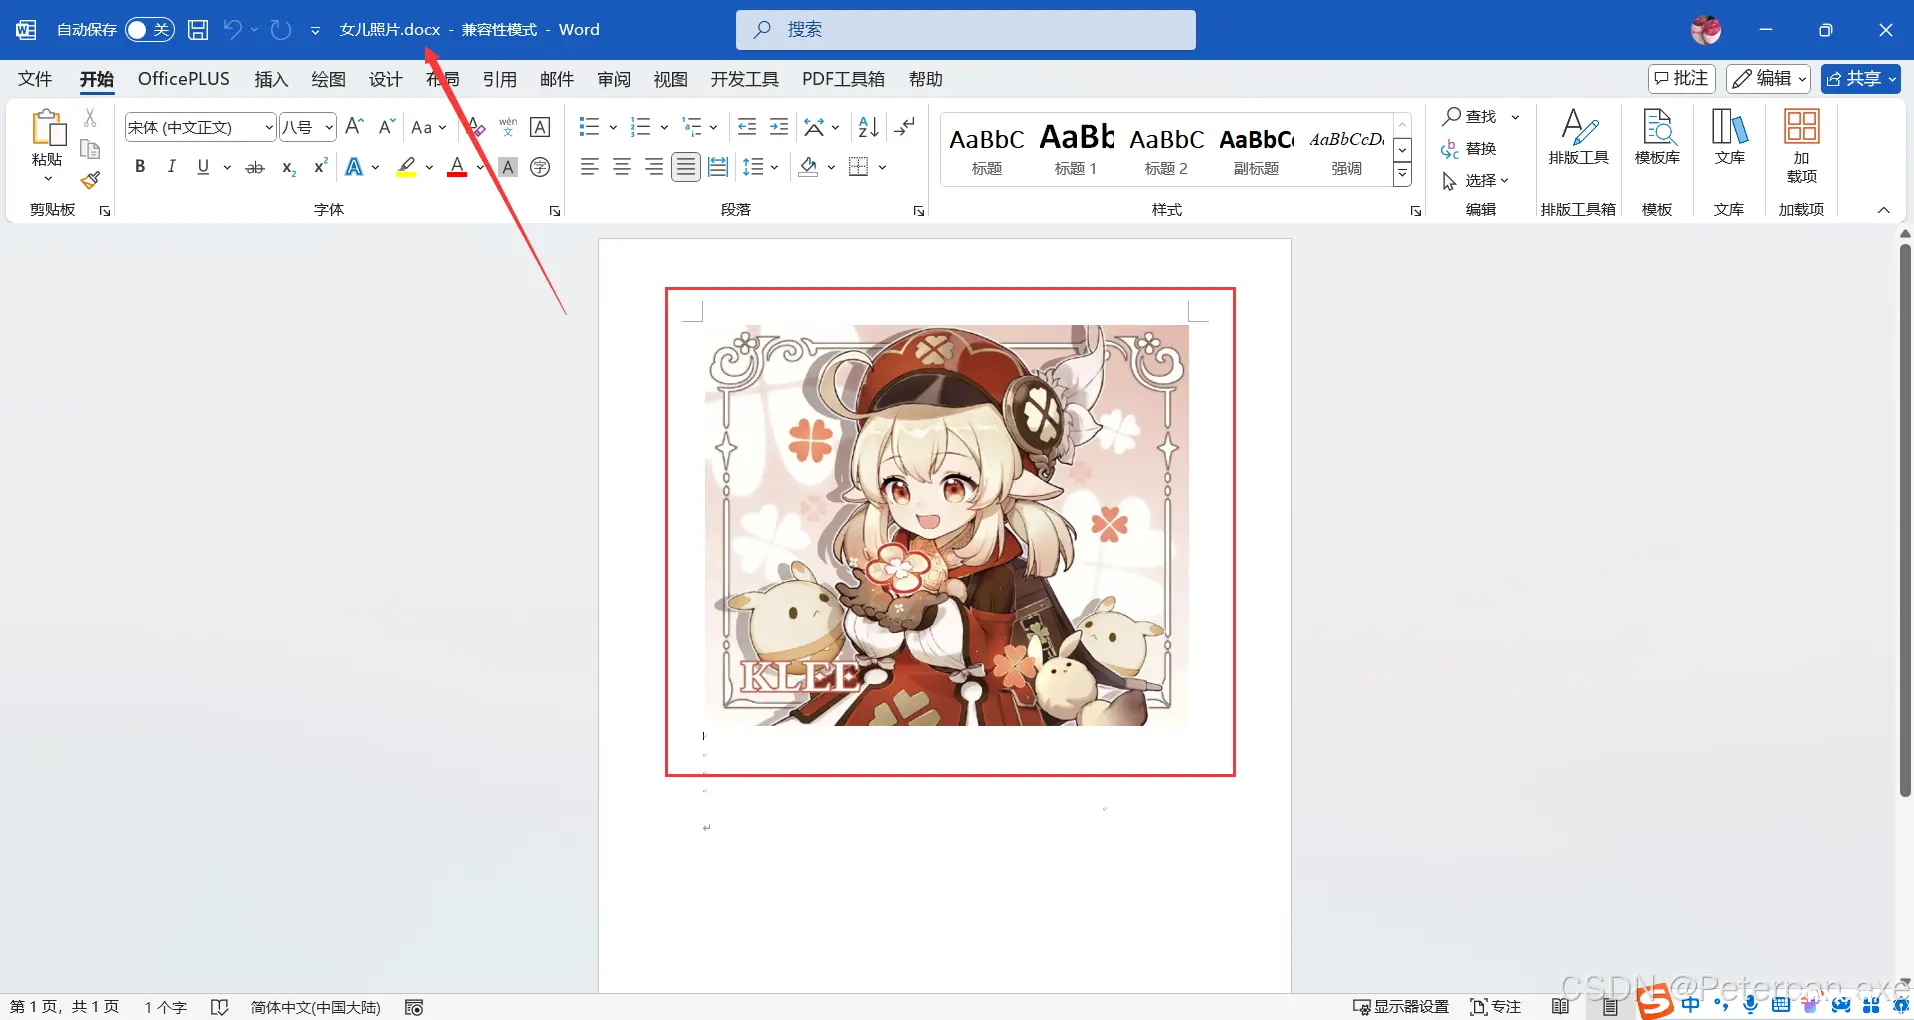The width and height of the screenshot is (1914, 1020).
Task: Click the yellow text highlight color button
Action: (406, 167)
